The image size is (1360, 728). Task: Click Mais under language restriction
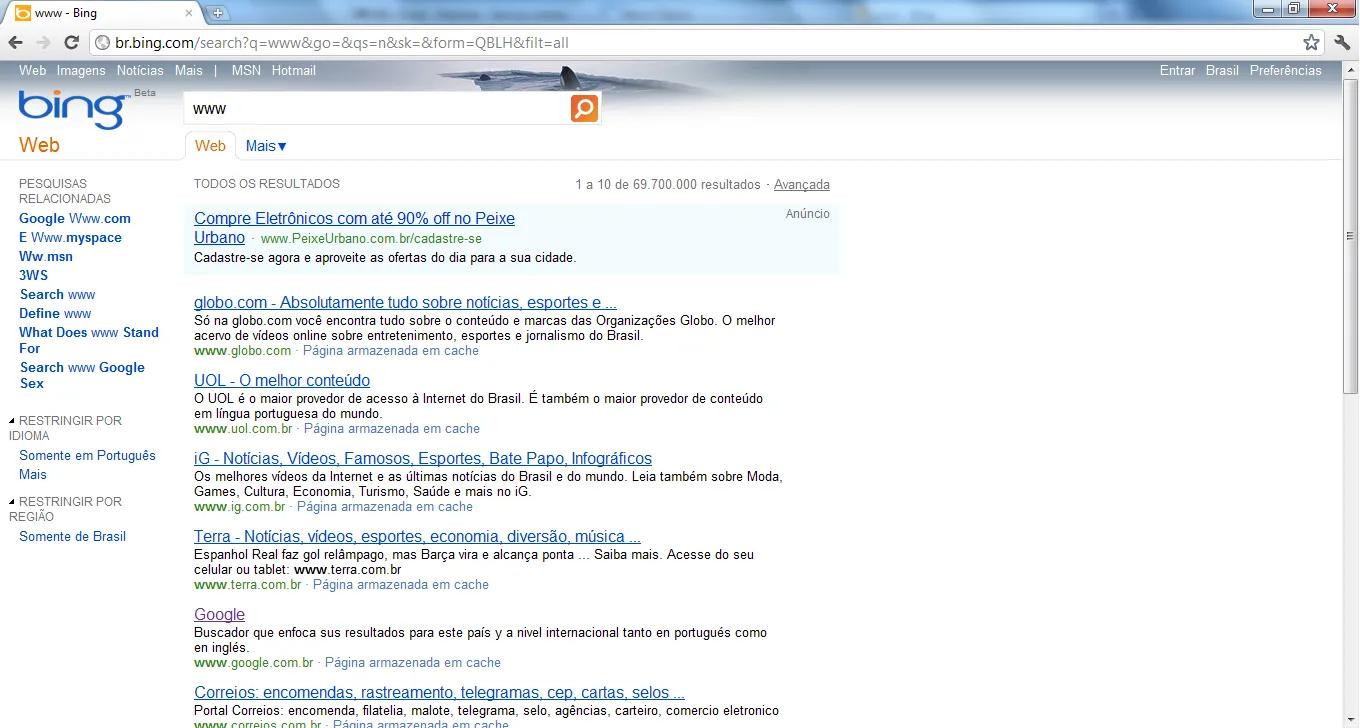coord(33,475)
